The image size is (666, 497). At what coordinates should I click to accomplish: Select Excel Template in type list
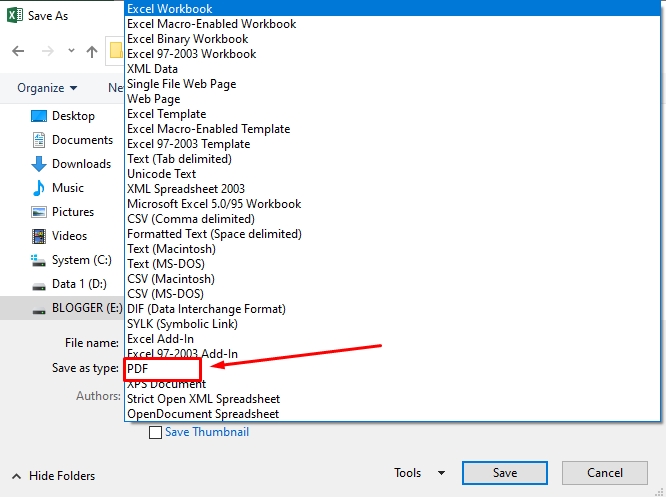[392, 114]
